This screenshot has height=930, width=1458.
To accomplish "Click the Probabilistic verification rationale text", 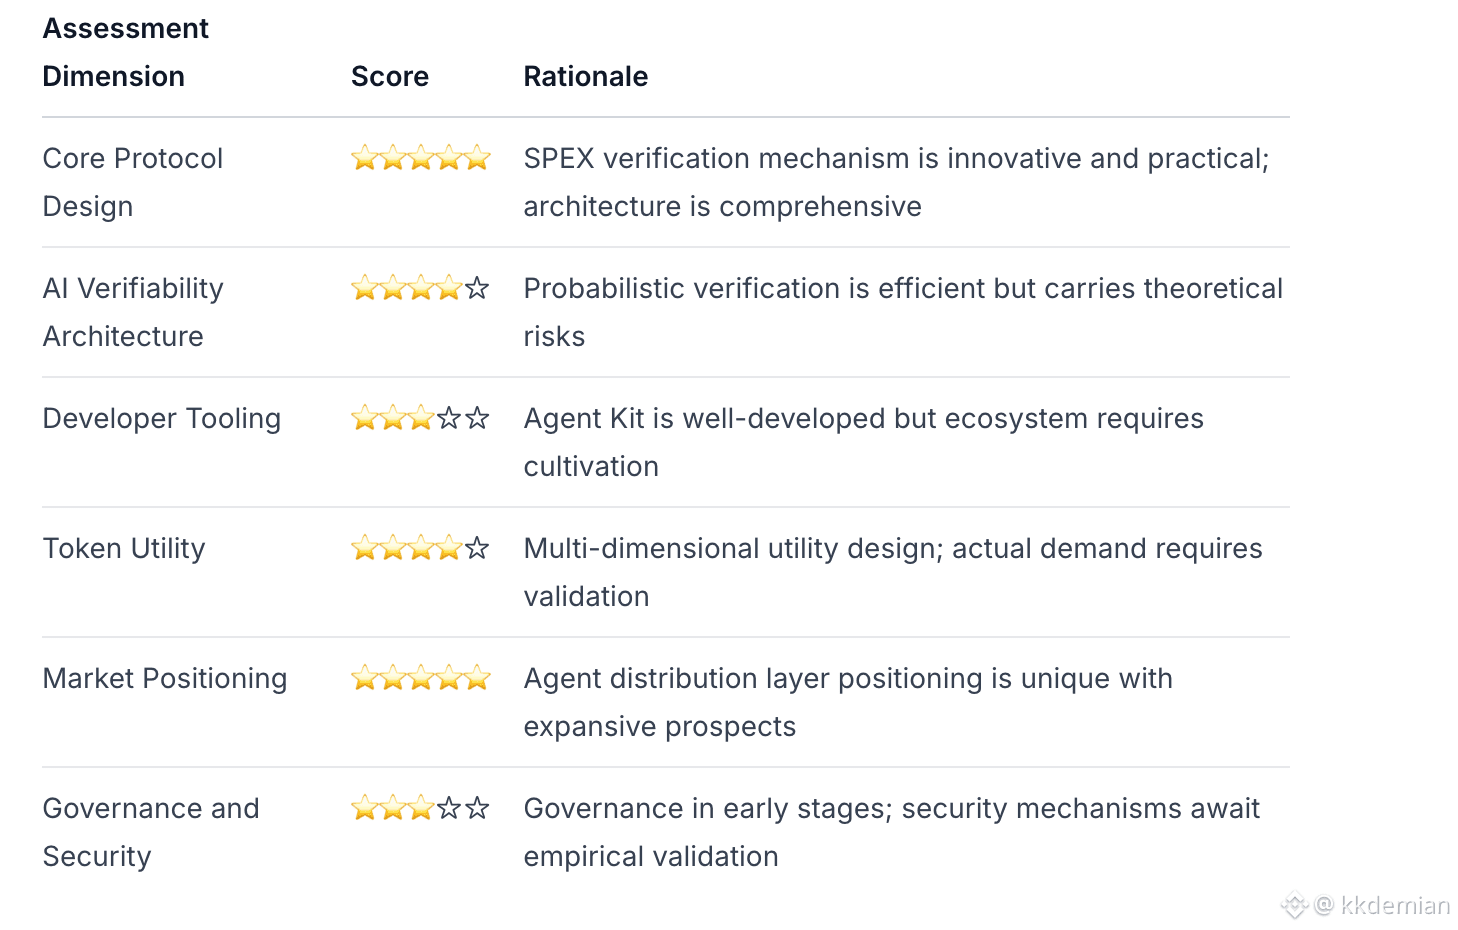I will point(902,312).
